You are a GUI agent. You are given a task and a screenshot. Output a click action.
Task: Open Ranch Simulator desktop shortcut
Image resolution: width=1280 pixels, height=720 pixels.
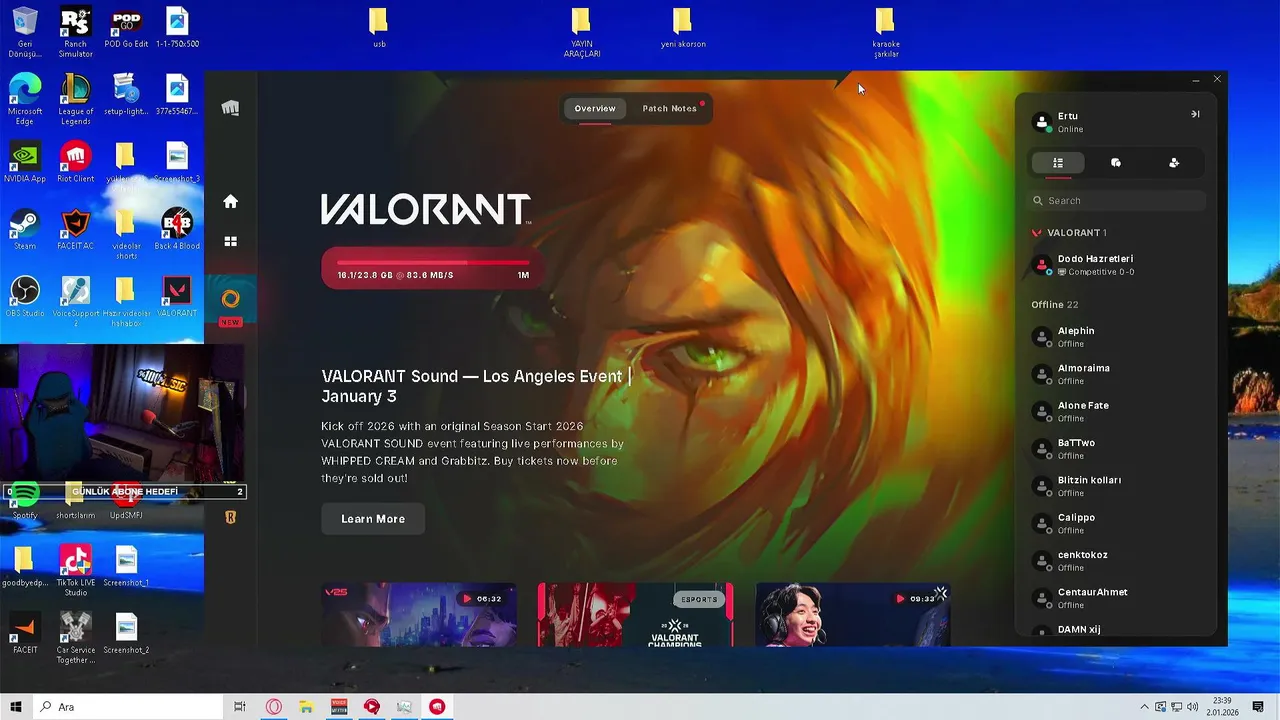76,32
